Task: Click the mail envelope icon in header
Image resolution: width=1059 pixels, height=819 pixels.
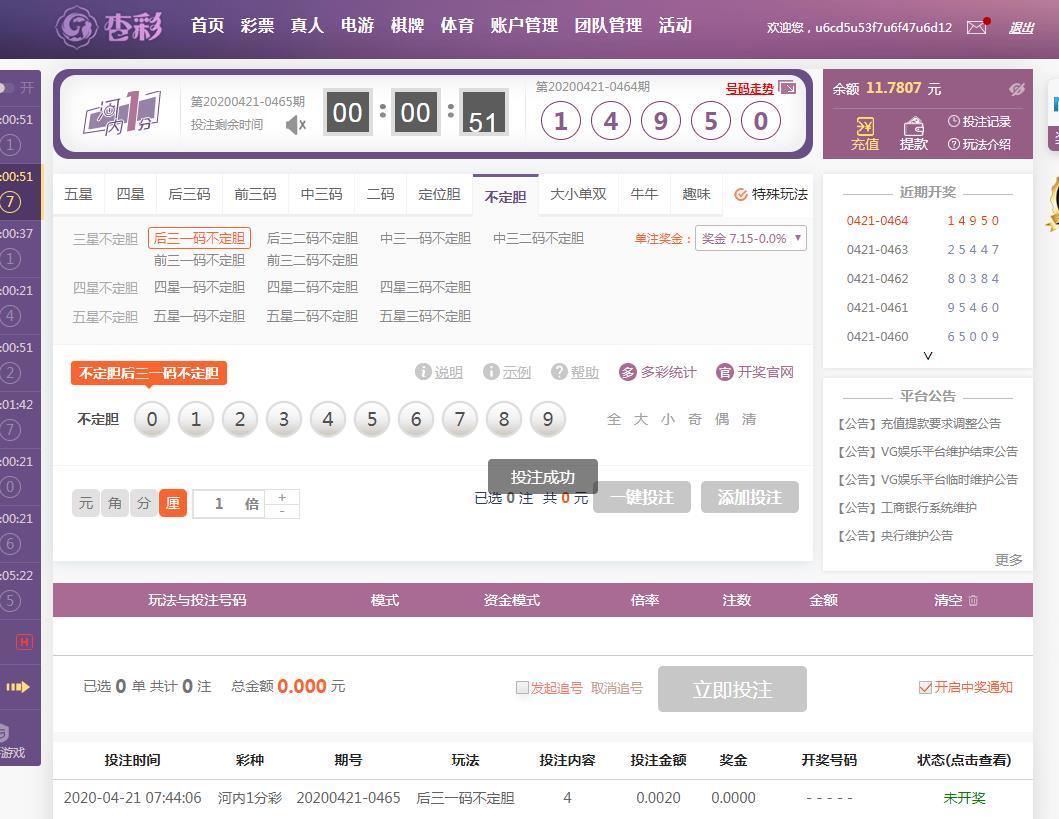Action: [976, 28]
